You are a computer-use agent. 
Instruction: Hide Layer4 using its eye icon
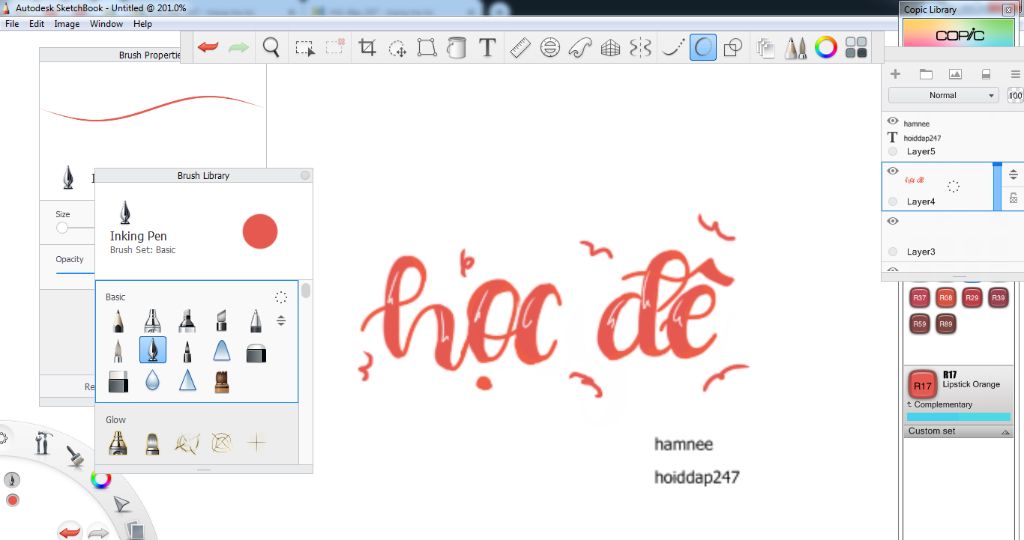(x=893, y=171)
